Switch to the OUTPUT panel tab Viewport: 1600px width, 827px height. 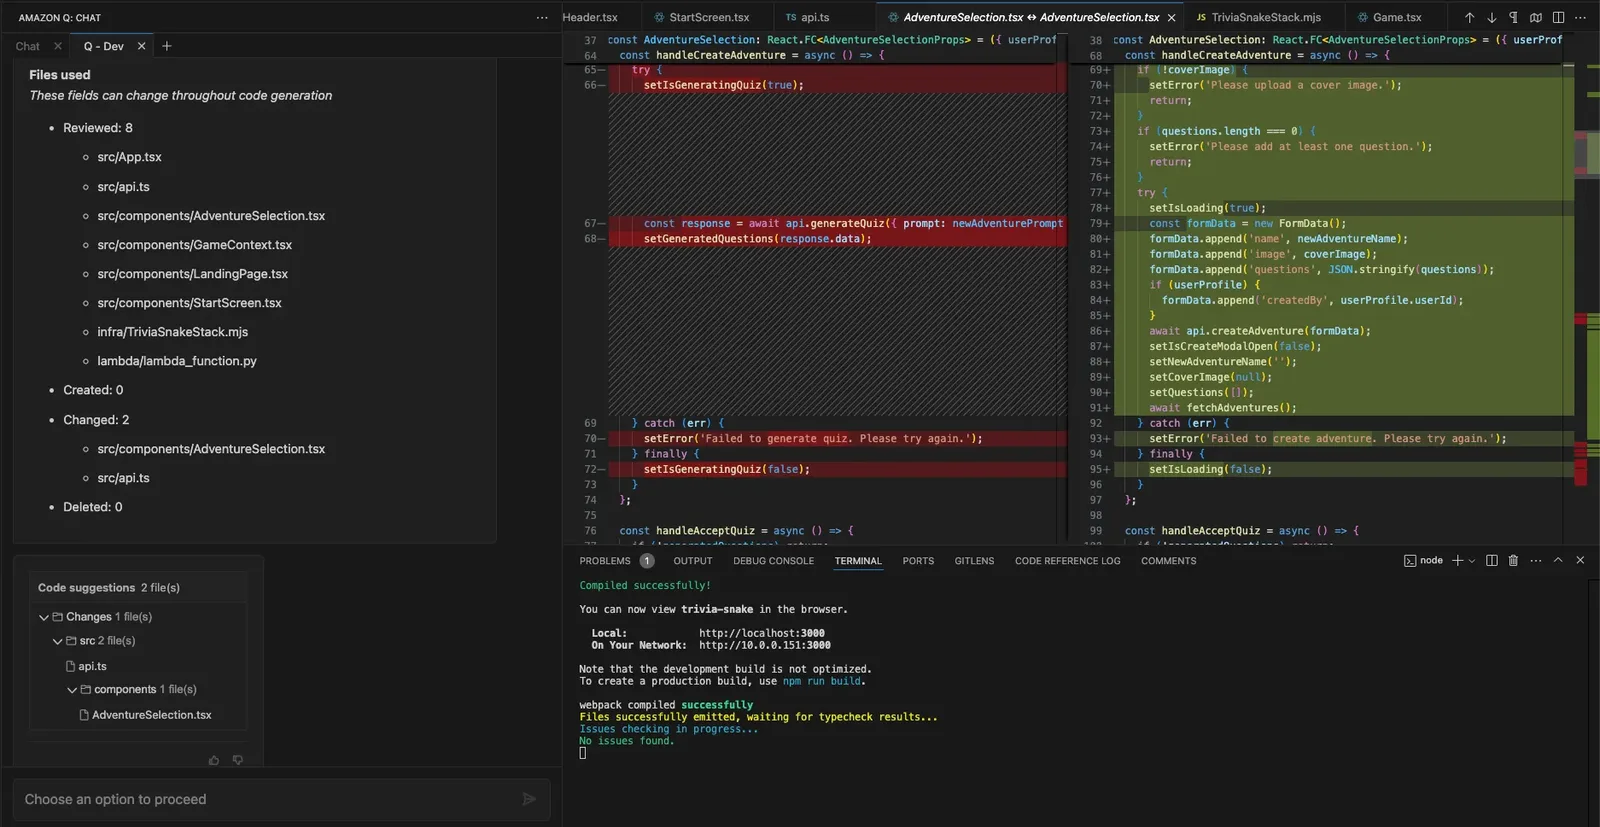click(693, 561)
